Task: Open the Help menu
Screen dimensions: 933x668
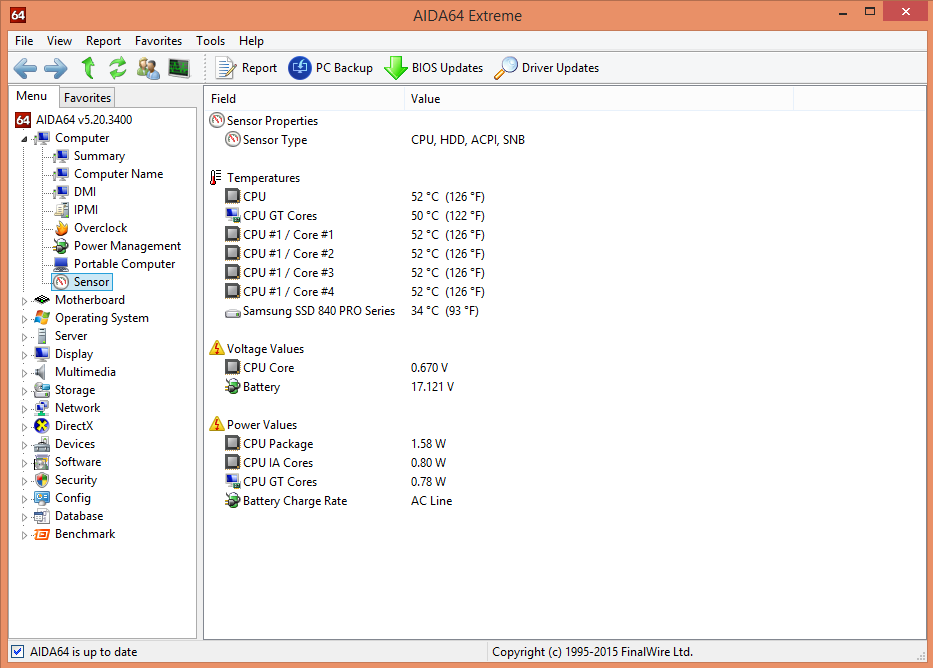Action: 251,40
